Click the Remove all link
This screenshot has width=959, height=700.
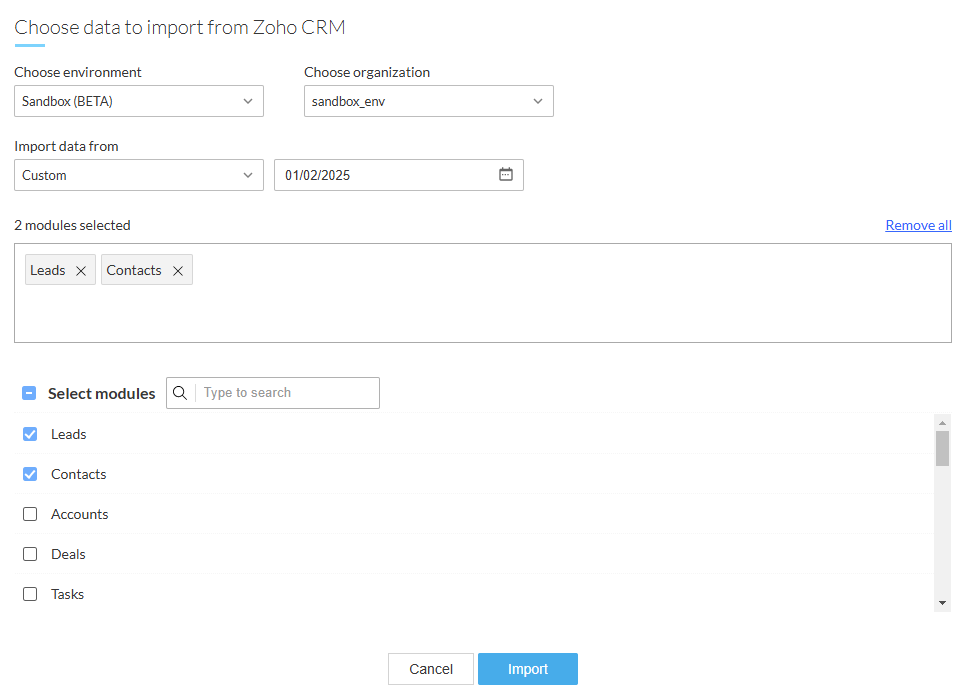click(x=918, y=225)
